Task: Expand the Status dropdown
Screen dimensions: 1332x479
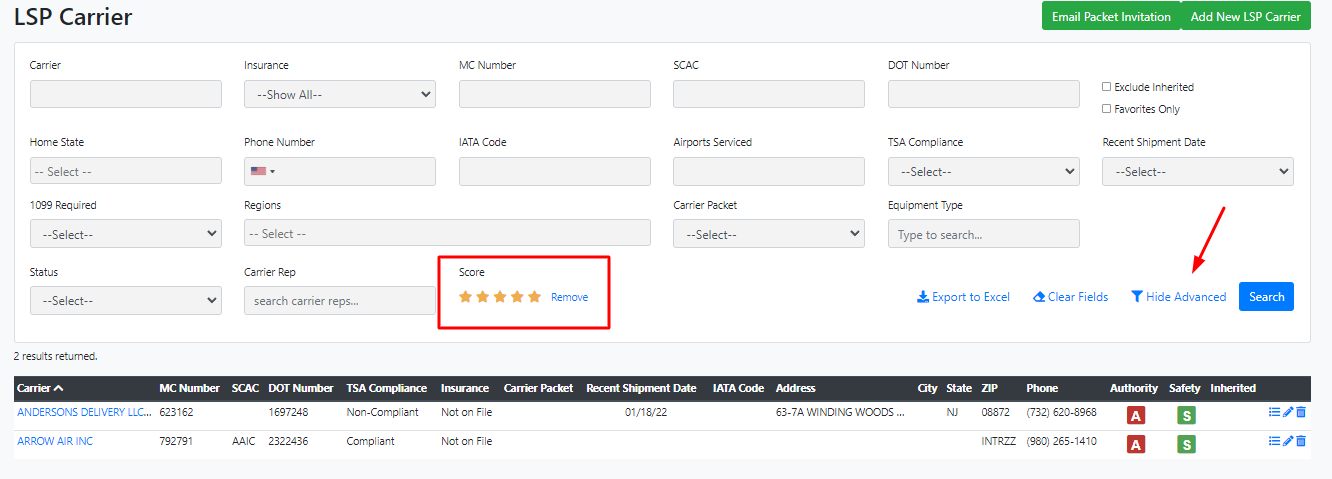Action: tap(126, 300)
